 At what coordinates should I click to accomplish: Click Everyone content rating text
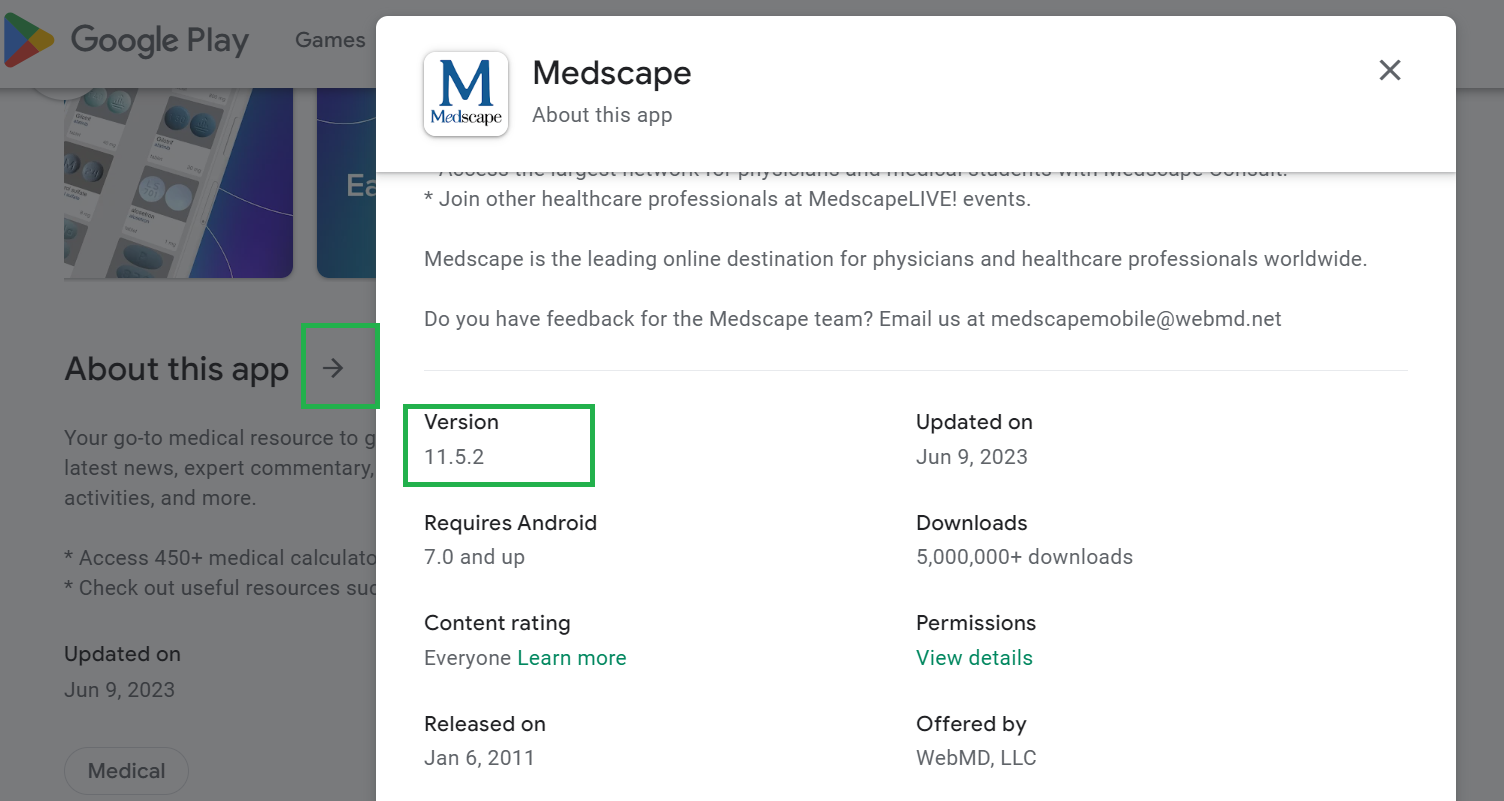(x=467, y=658)
